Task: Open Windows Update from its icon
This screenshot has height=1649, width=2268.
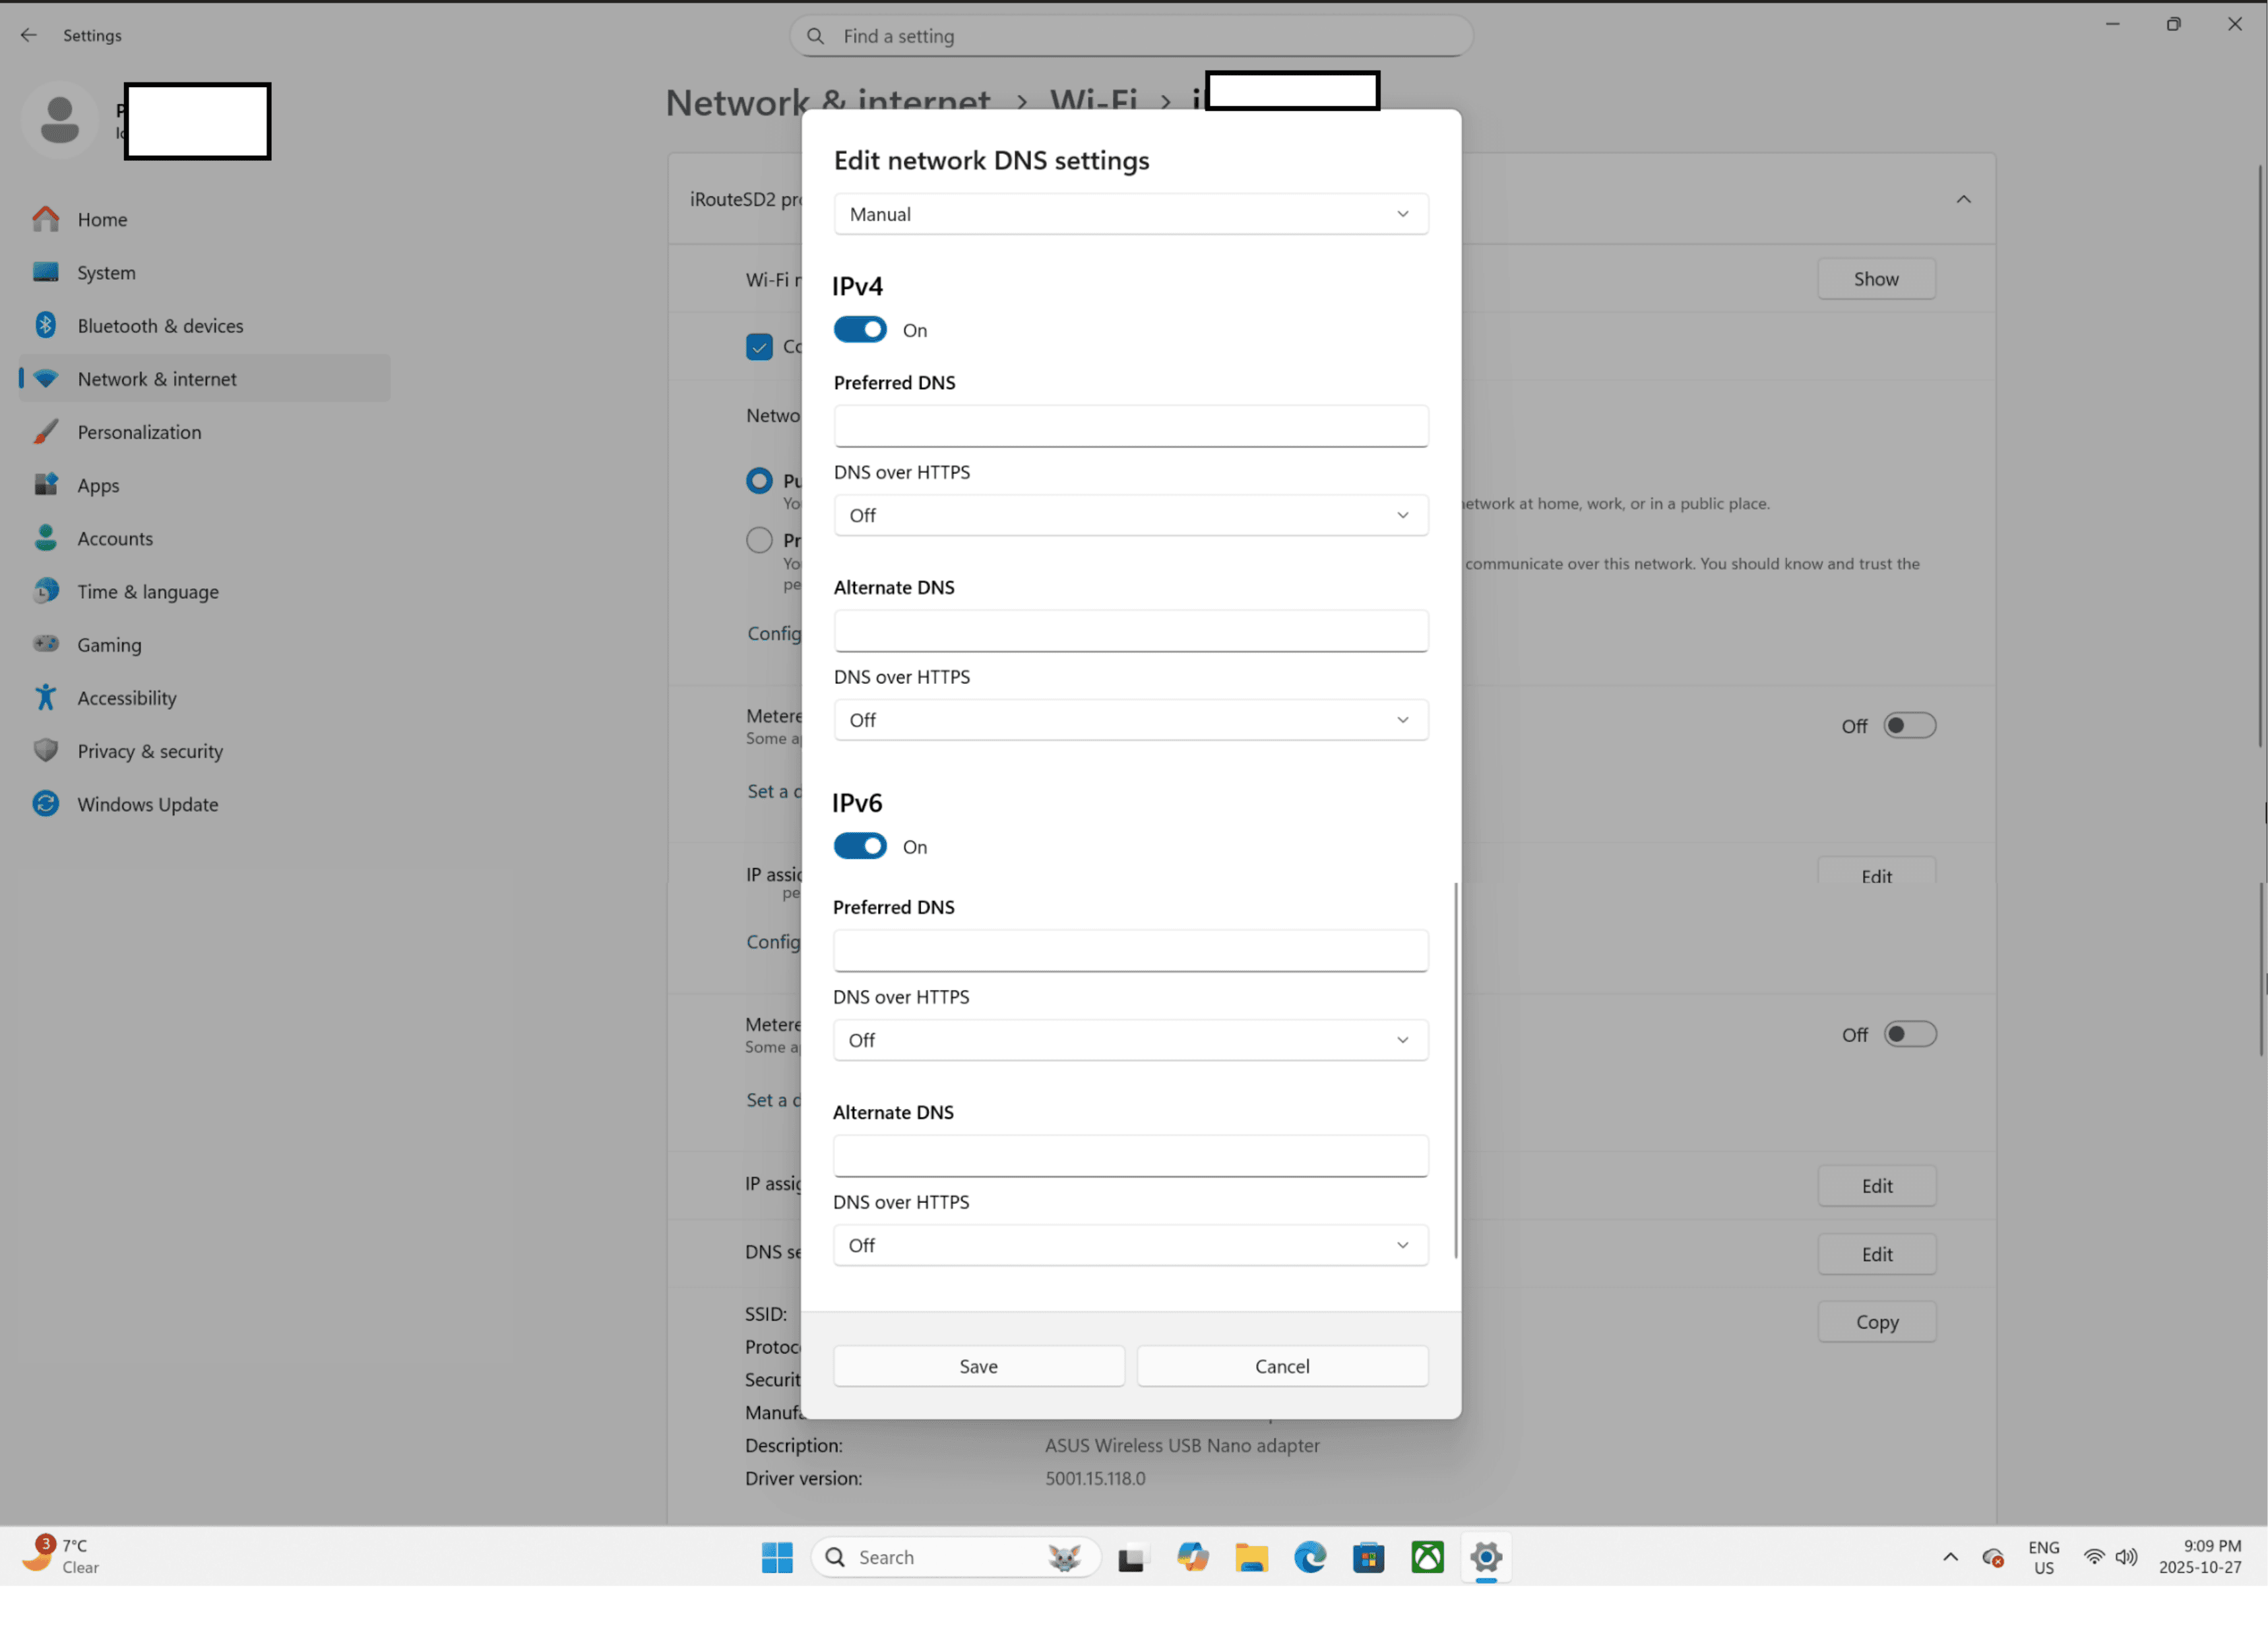Action: (x=45, y=803)
